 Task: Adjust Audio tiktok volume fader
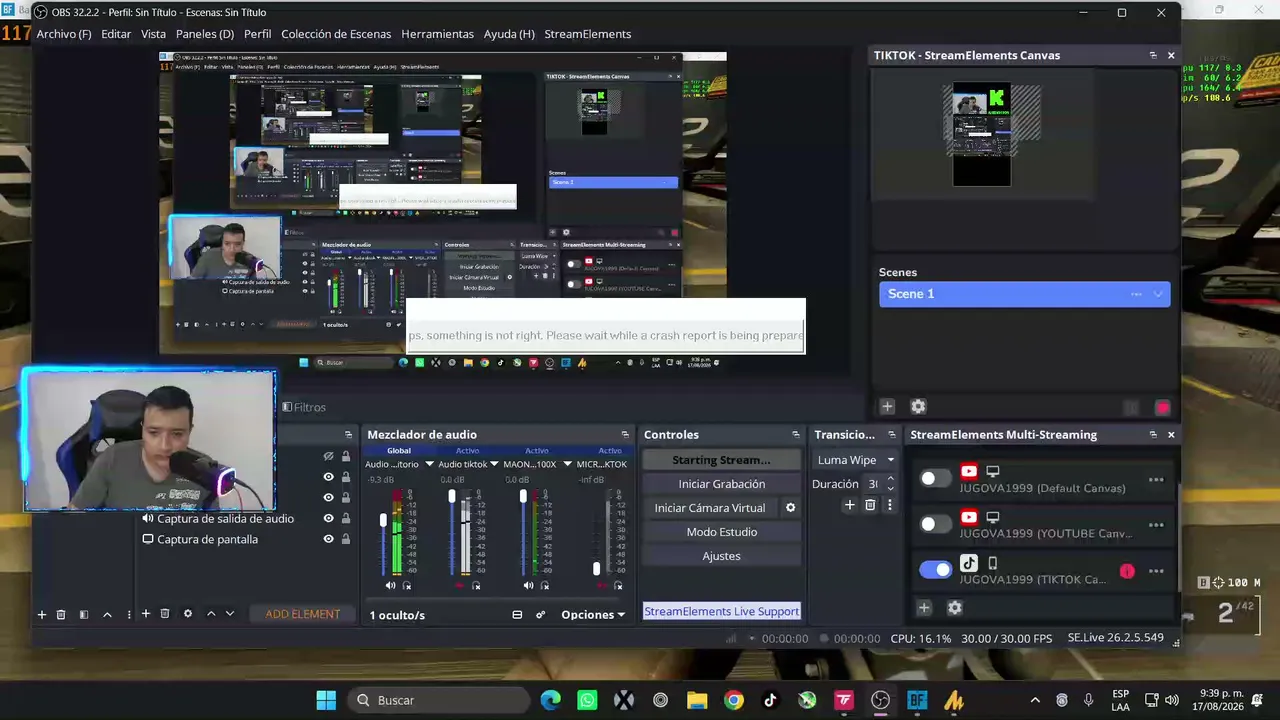coord(452,497)
